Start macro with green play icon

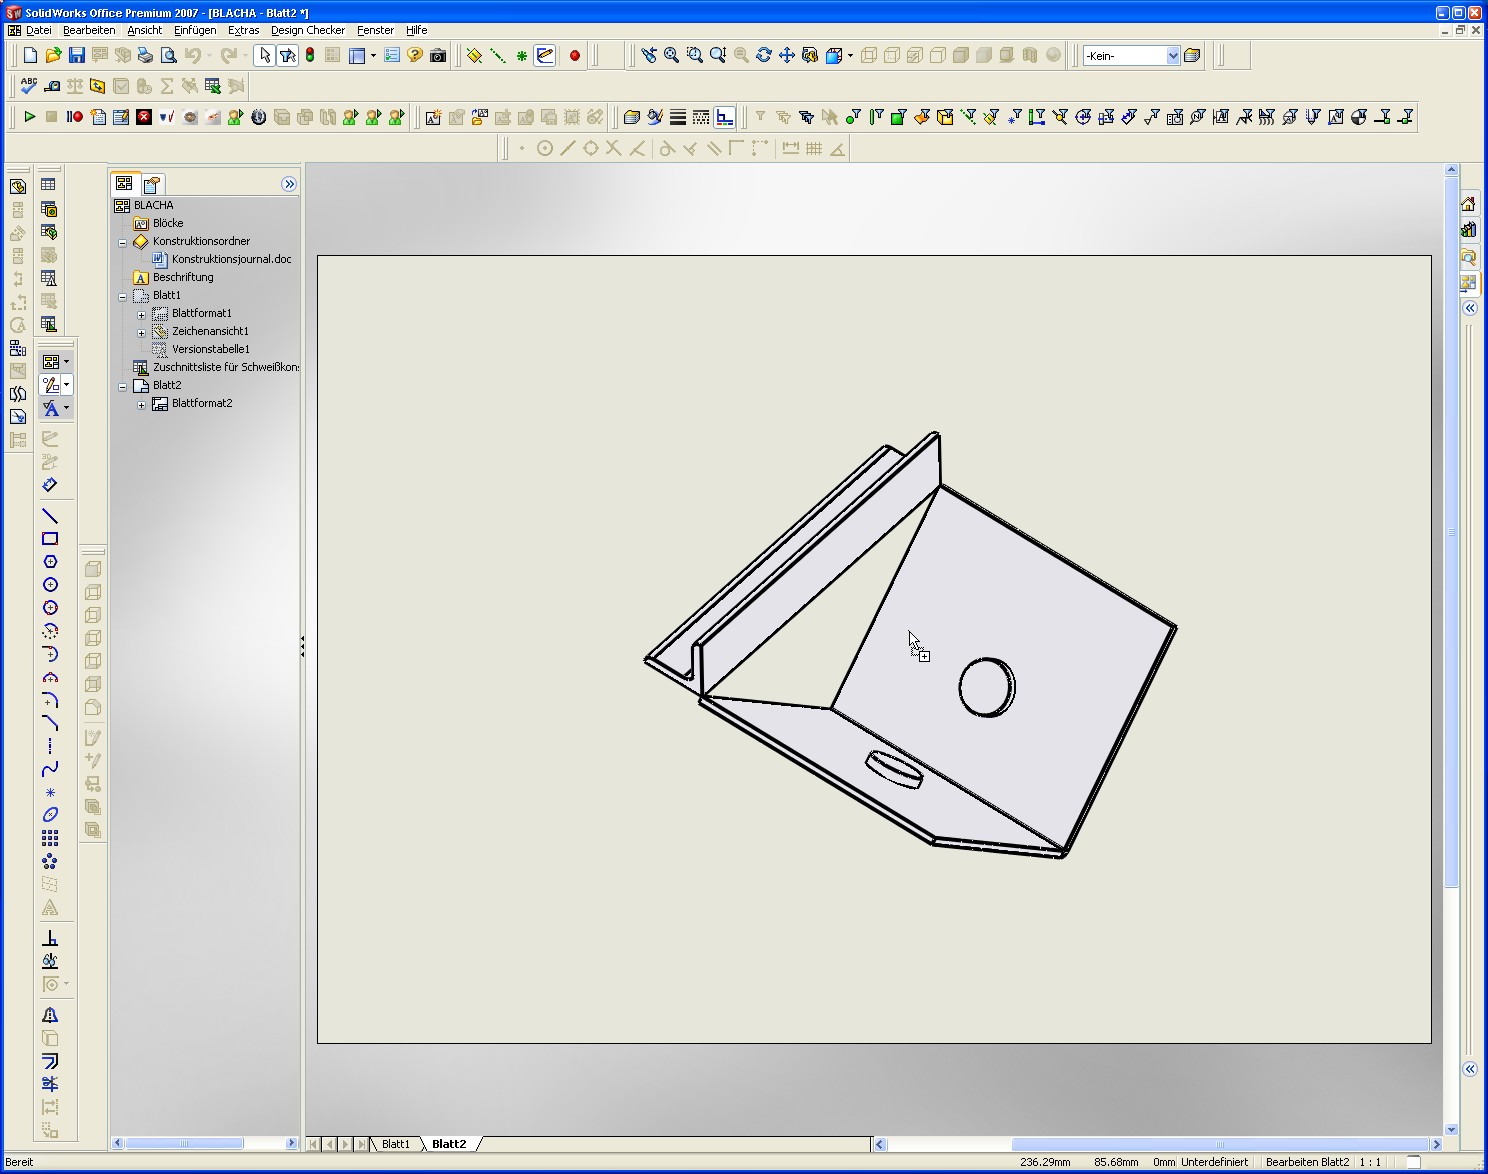point(29,117)
